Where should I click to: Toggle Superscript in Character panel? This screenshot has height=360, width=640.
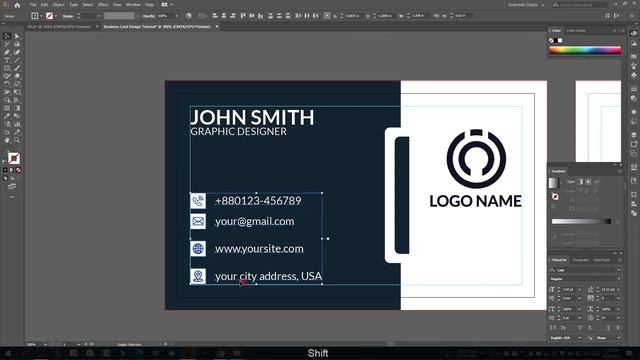tap(580, 328)
